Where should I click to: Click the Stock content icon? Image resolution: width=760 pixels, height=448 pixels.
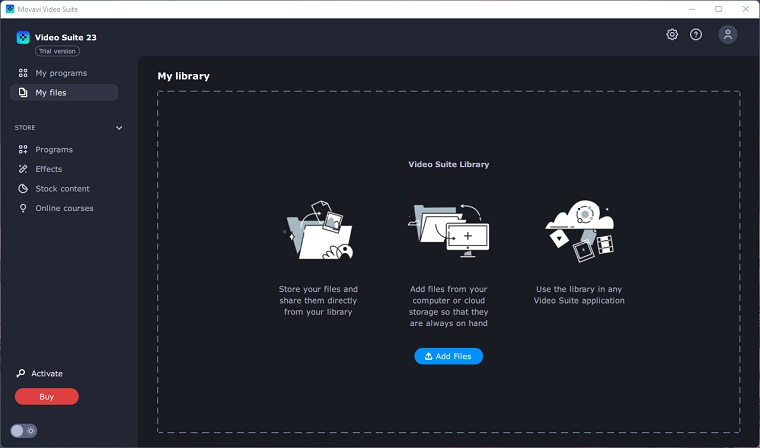(x=23, y=189)
